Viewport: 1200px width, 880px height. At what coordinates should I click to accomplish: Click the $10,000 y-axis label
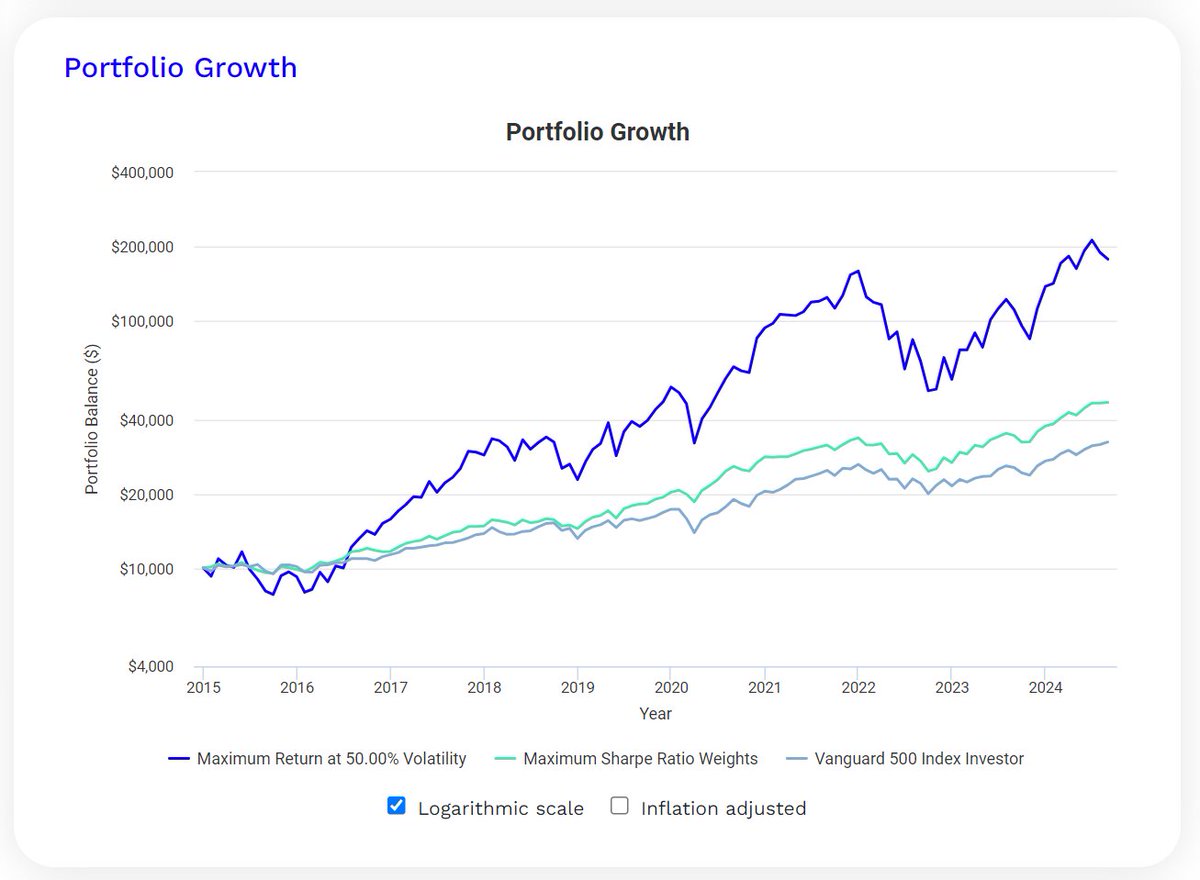pyautogui.click(x=147, y=569)
